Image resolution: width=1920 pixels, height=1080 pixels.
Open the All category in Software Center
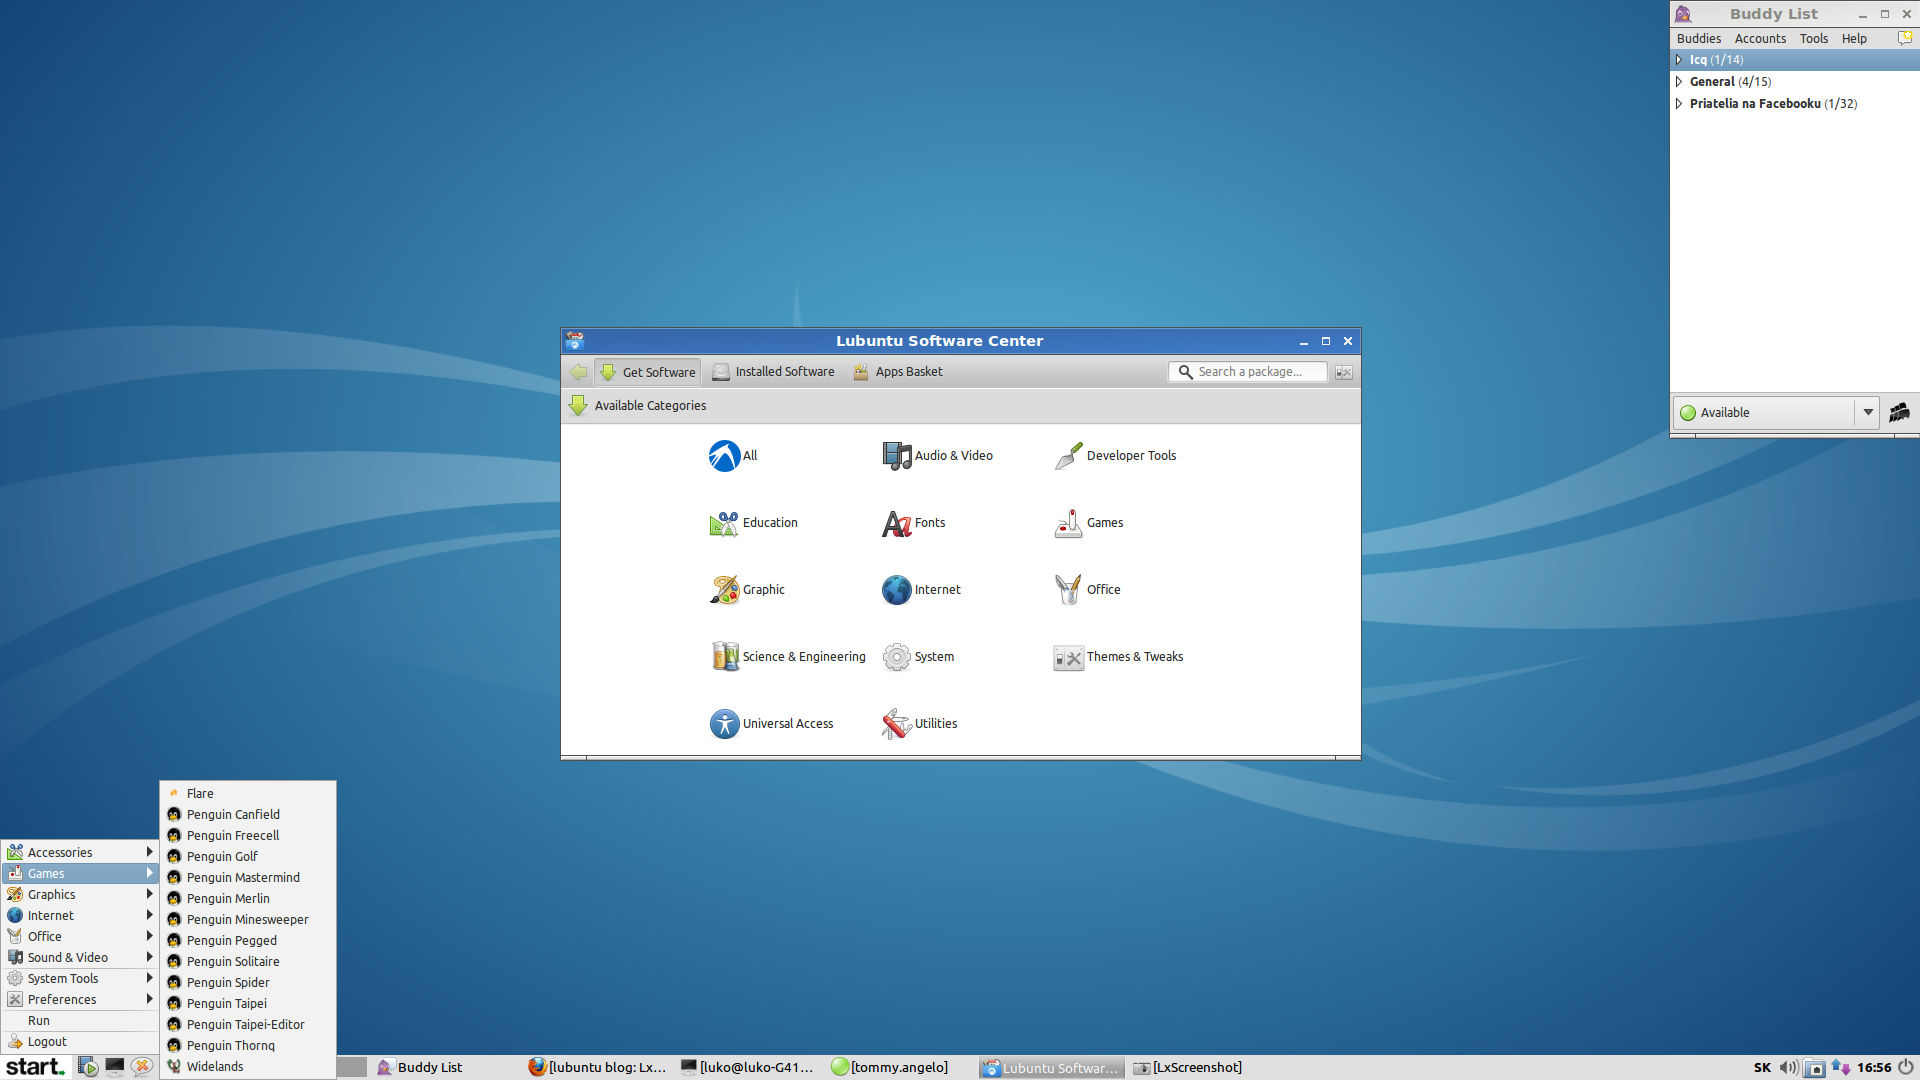click(733, 456)
